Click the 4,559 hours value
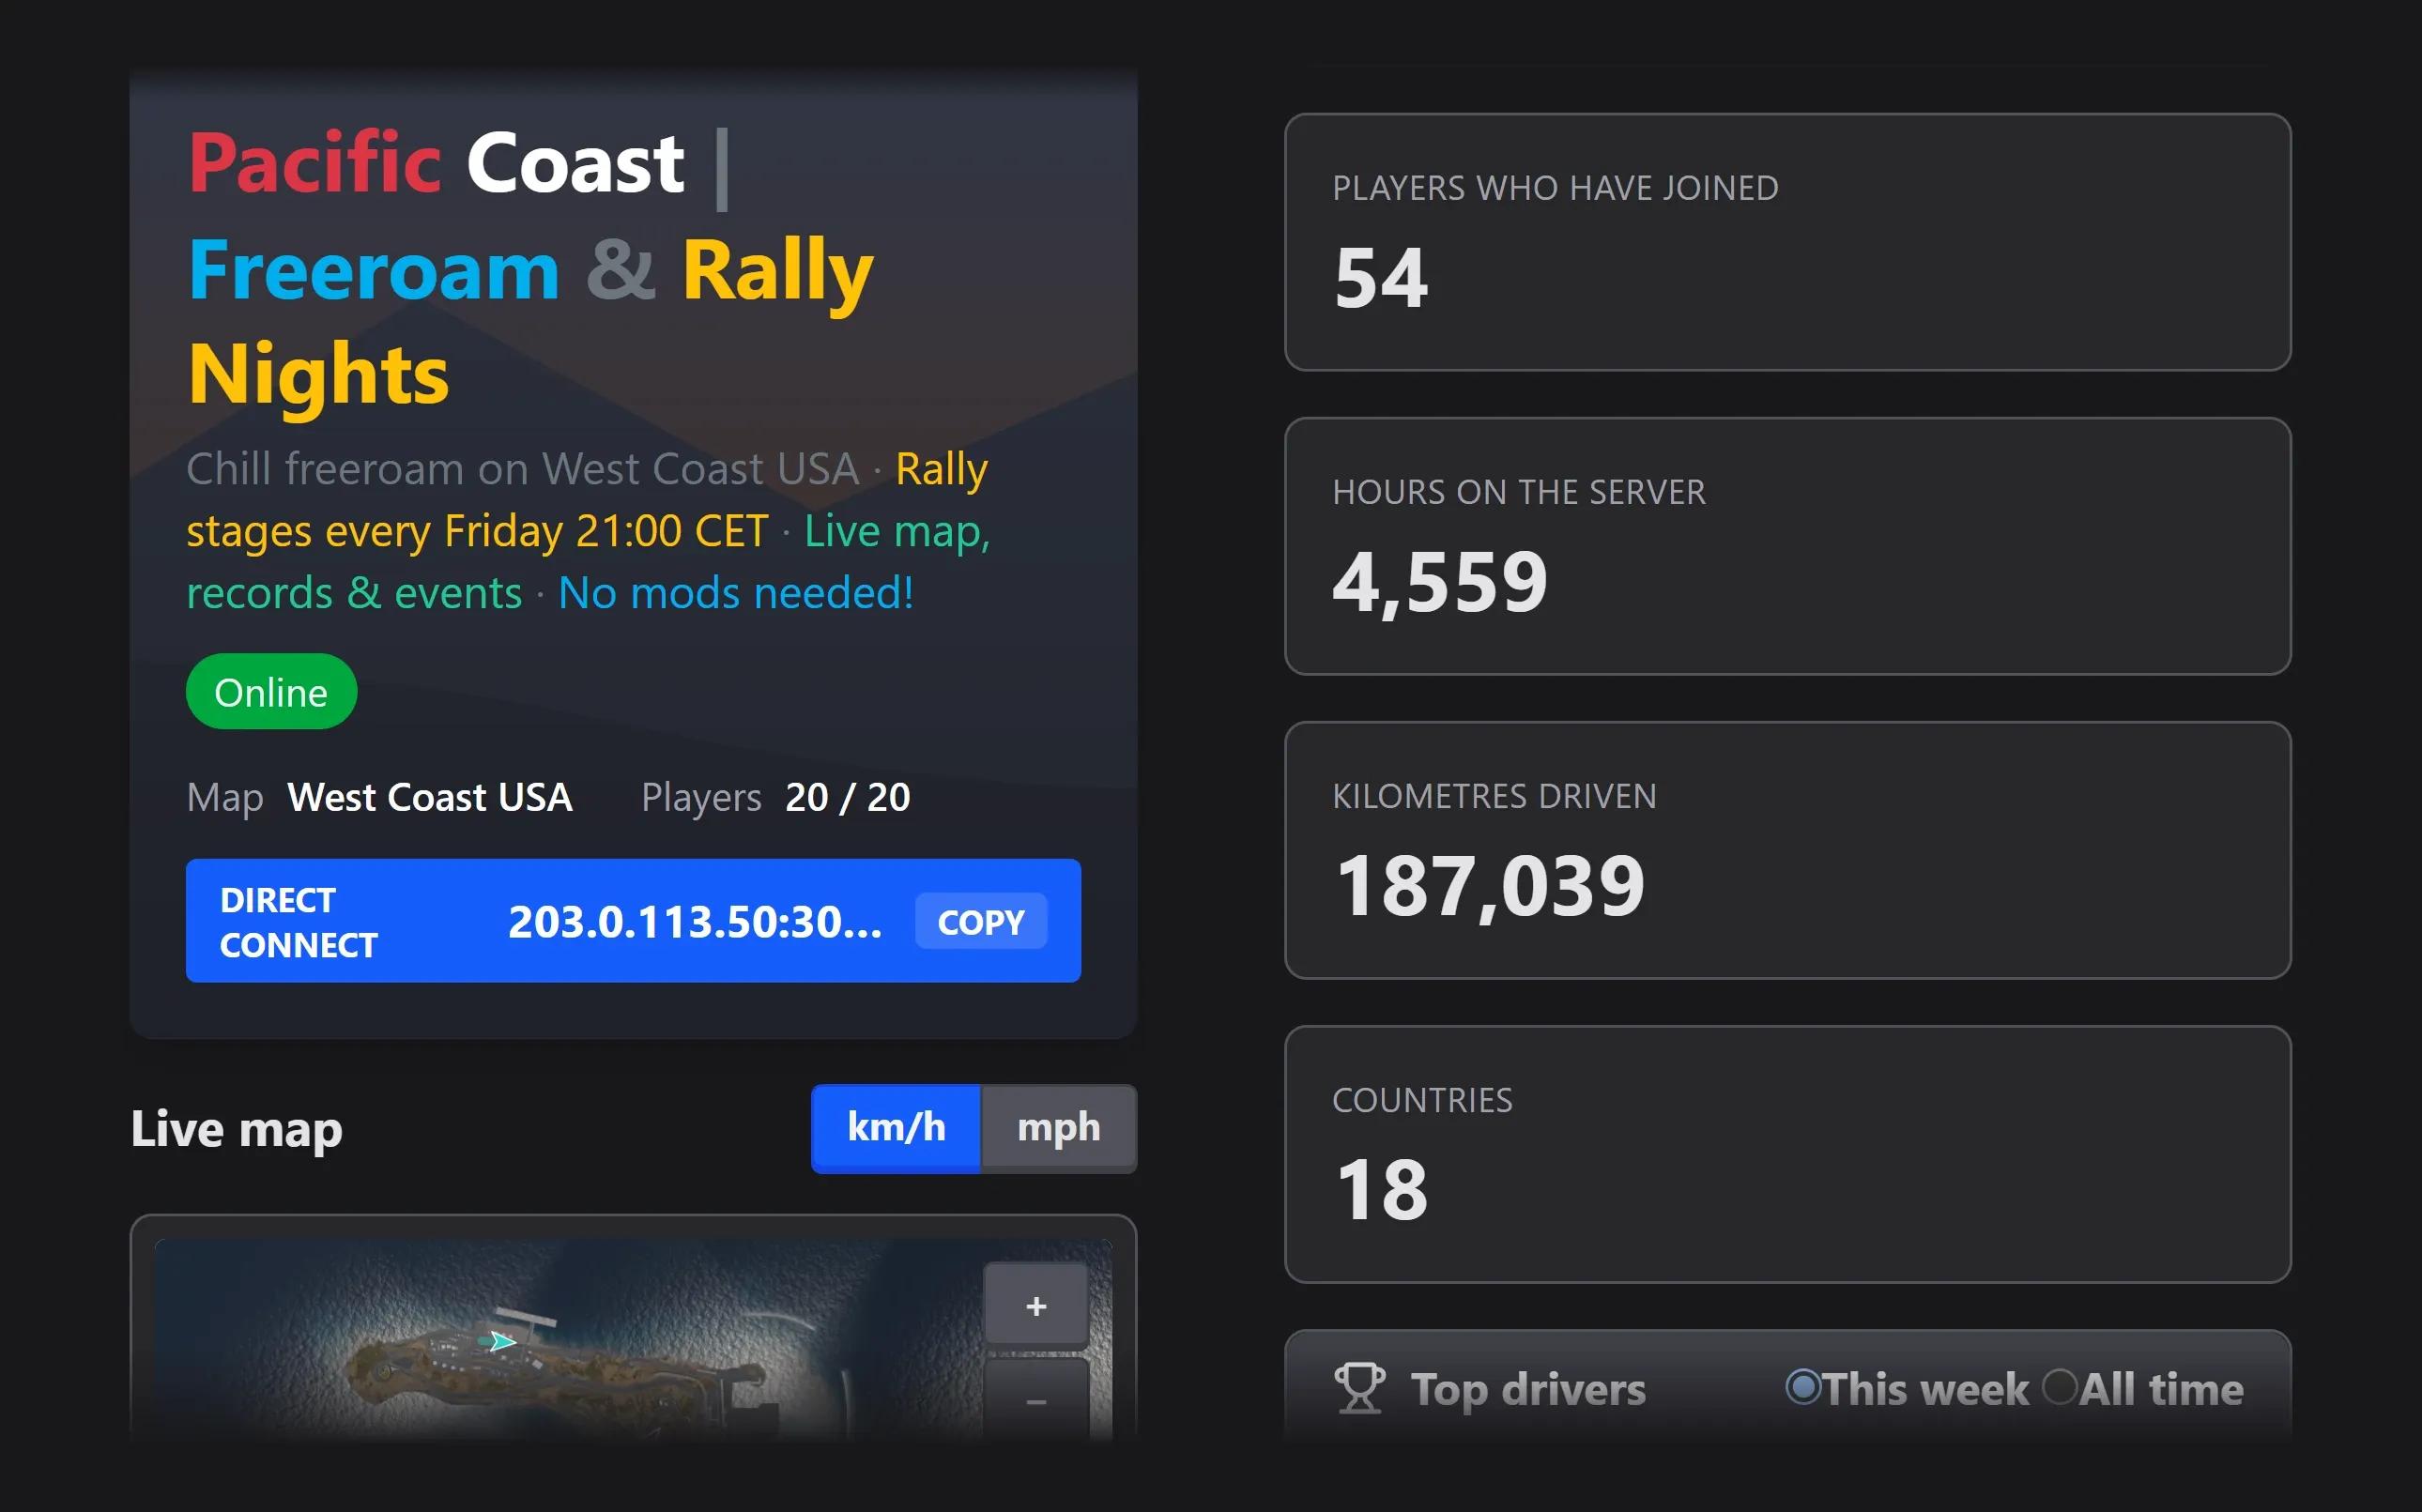This screenshot has width=2422, height=1512. click(1440, 582)
